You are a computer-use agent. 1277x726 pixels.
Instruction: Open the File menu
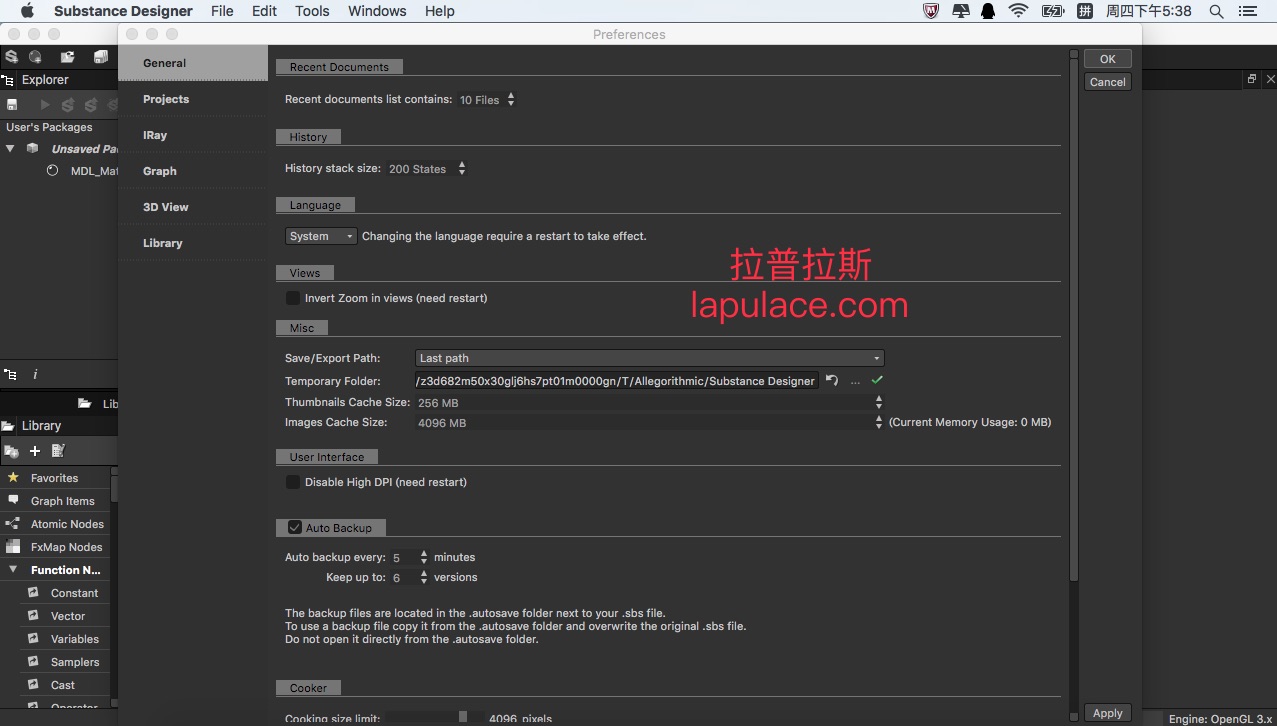(222, 11)
